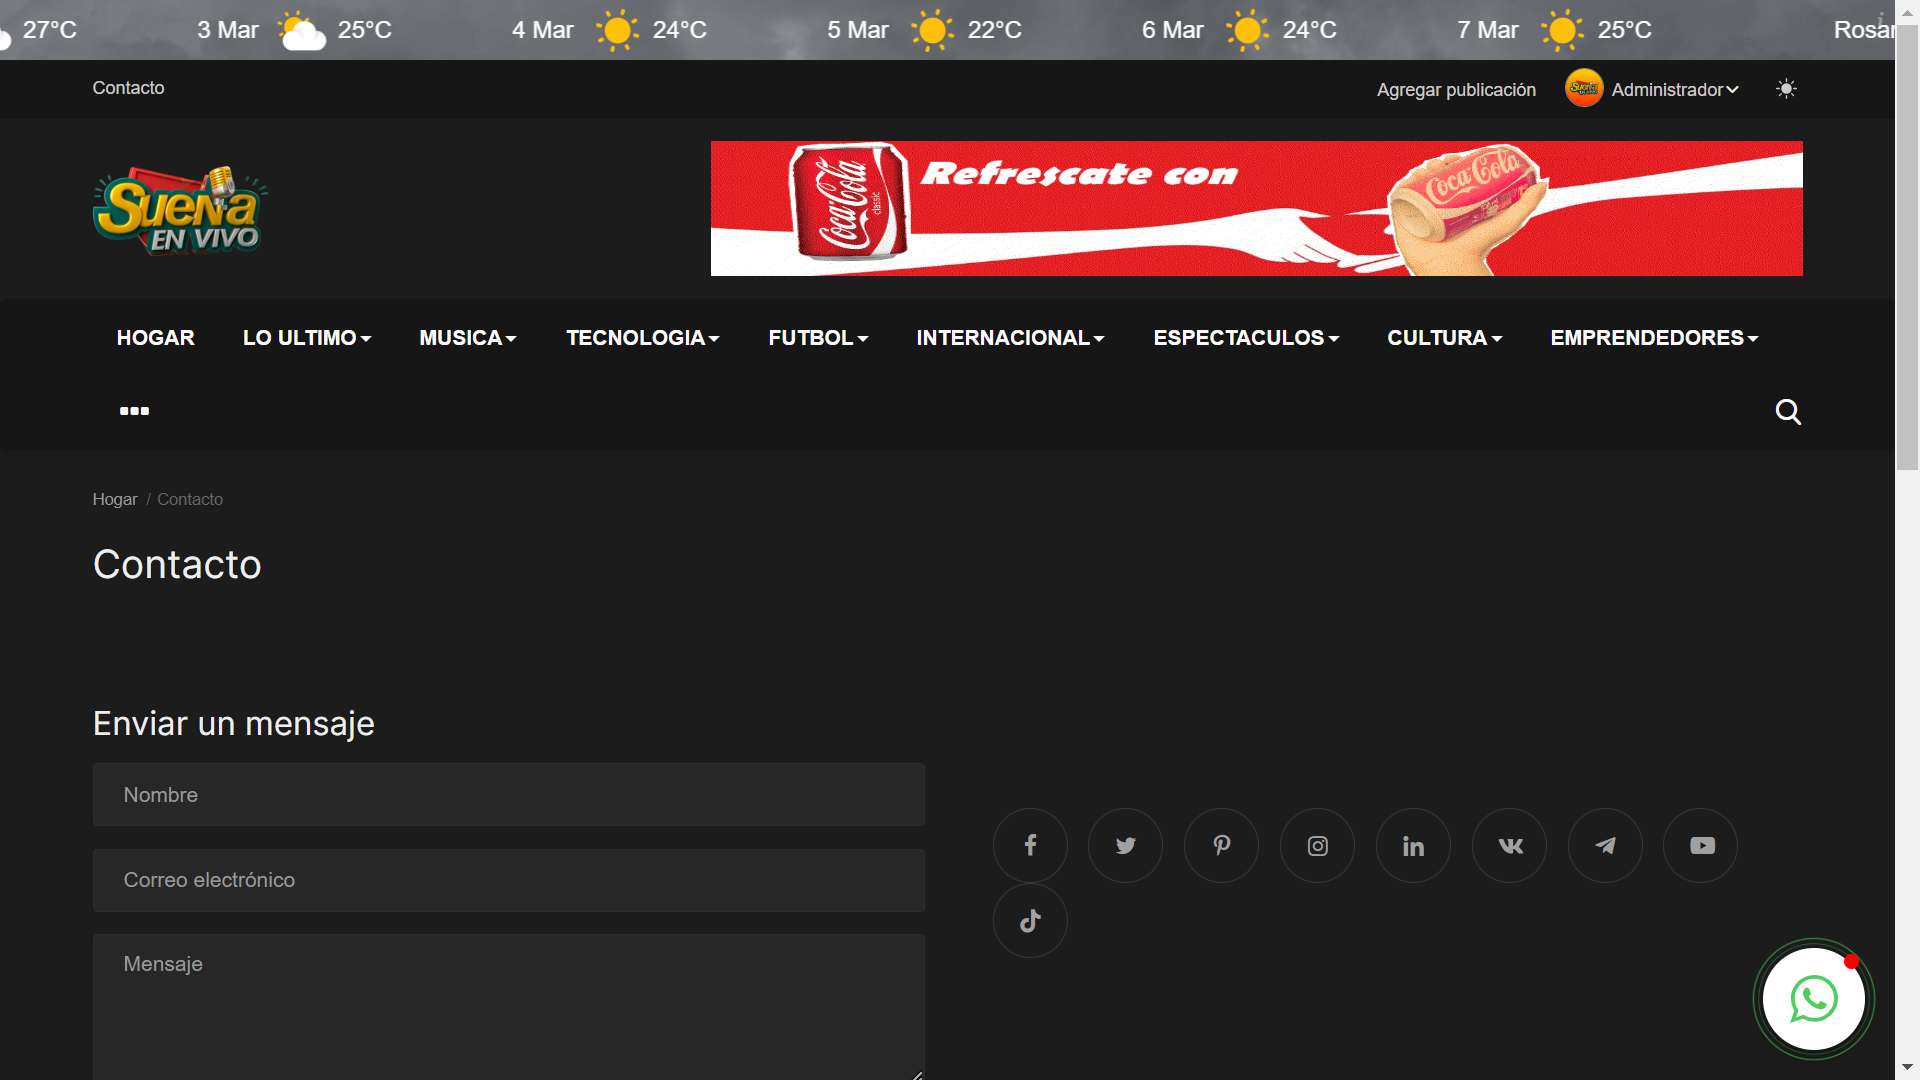1920x1080 pixels.
Task: Click the search magnifier icon
Action: (1788, 412)
